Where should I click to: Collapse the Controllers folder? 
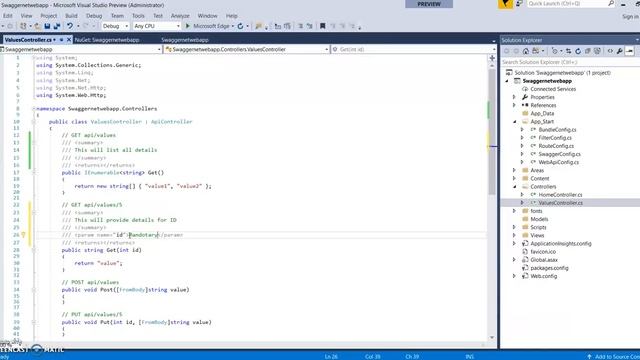coord(514,187)
